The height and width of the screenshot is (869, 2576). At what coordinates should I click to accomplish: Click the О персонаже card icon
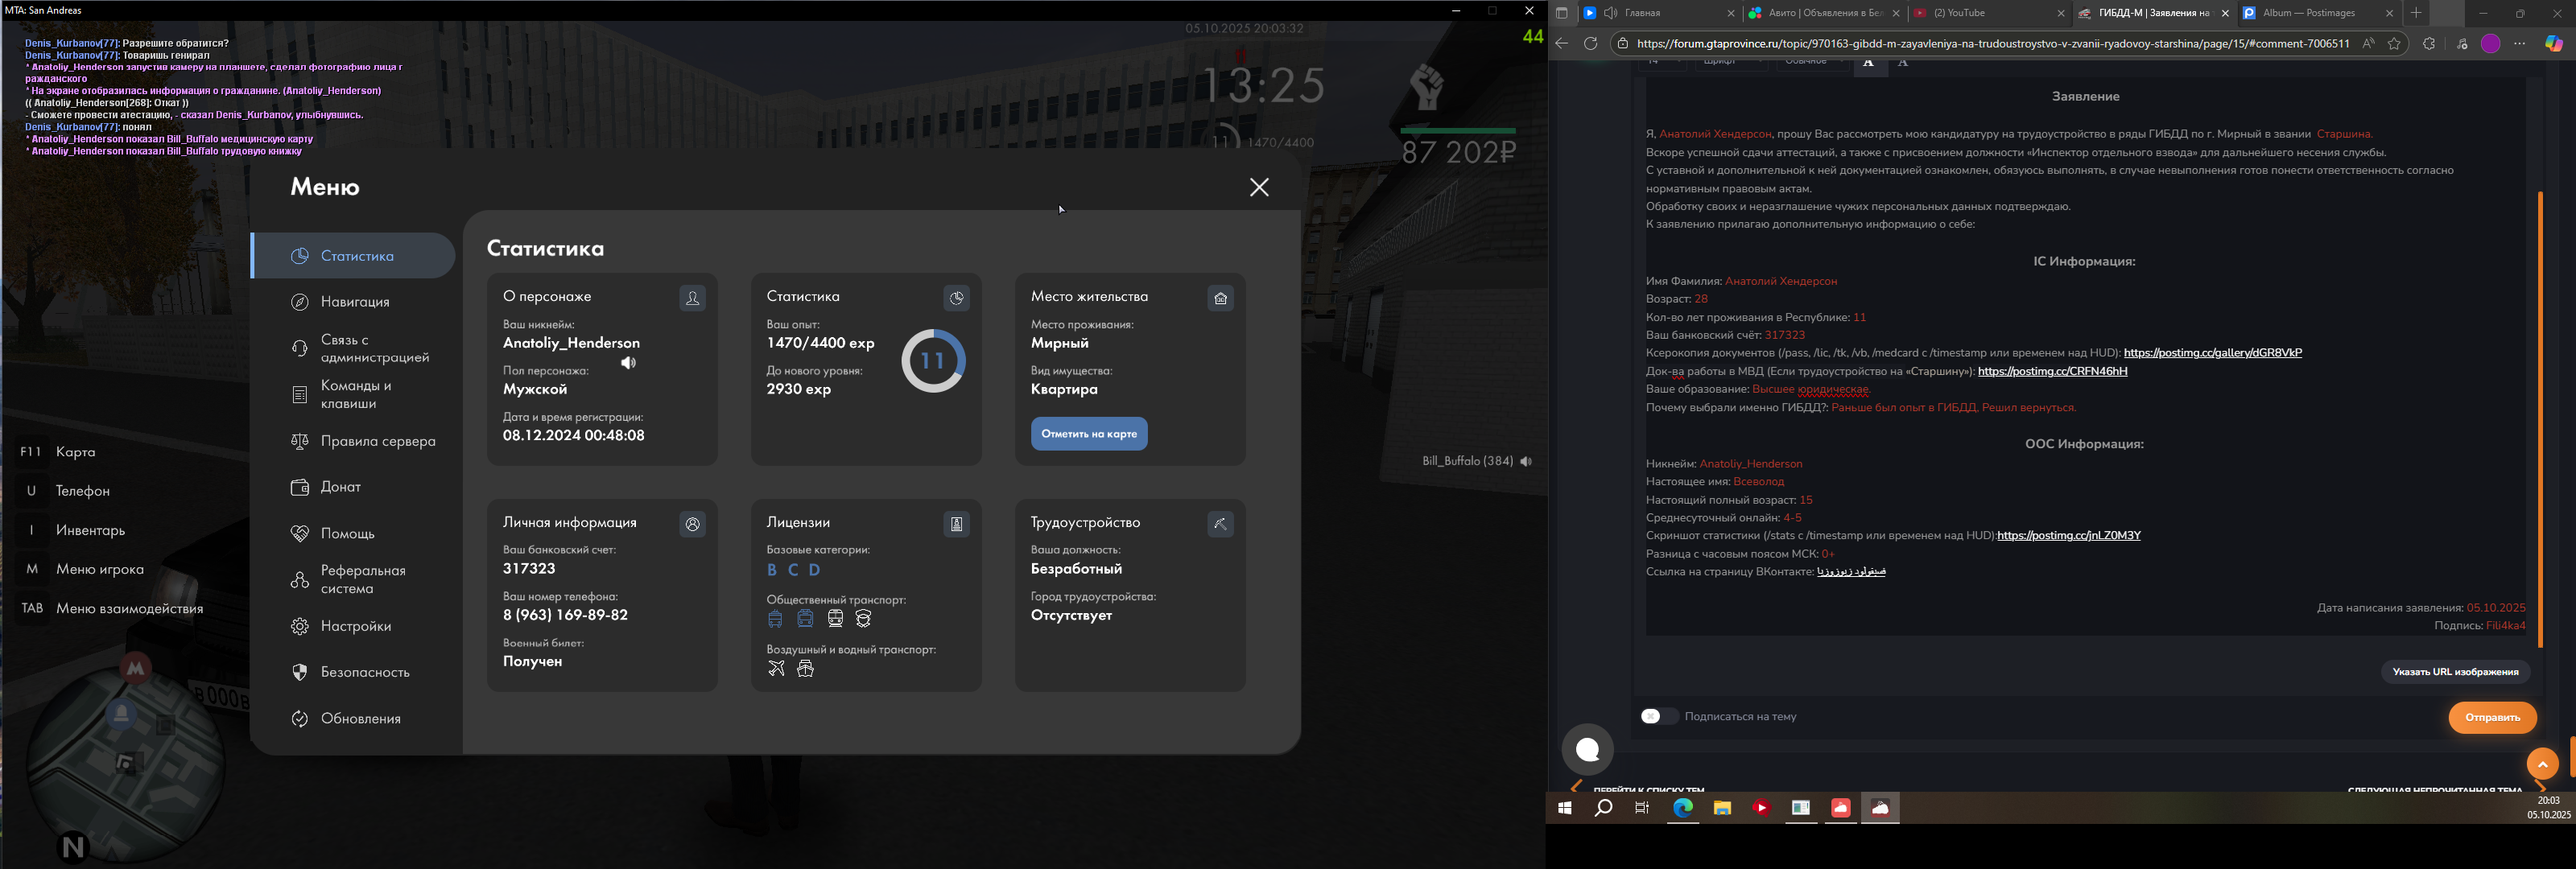click(x=692, y=298)
